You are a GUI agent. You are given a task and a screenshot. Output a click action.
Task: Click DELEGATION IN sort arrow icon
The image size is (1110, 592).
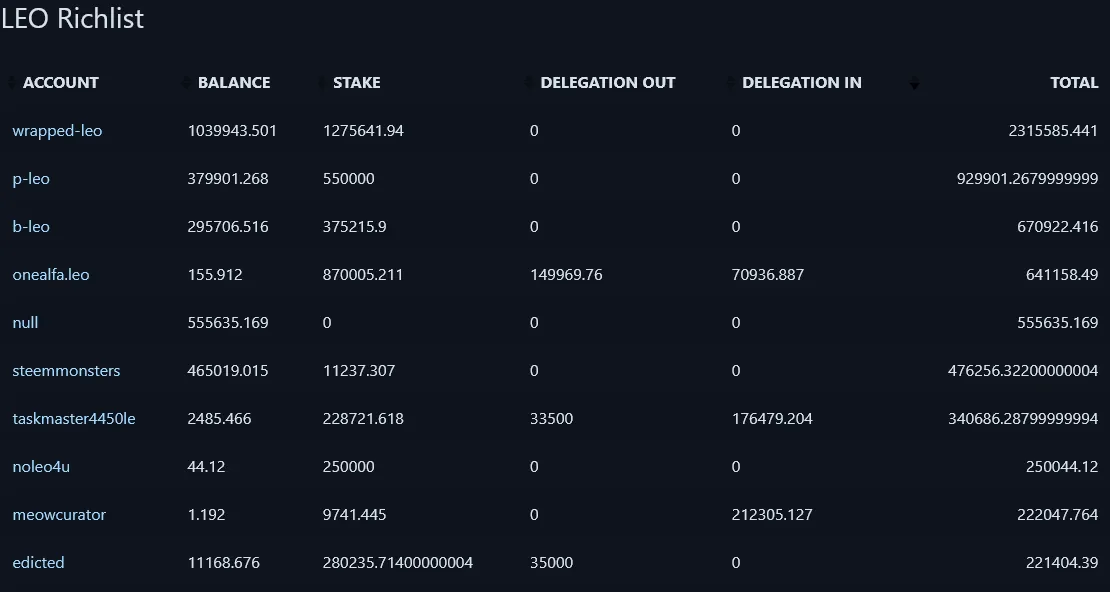[x=731, y=83]
